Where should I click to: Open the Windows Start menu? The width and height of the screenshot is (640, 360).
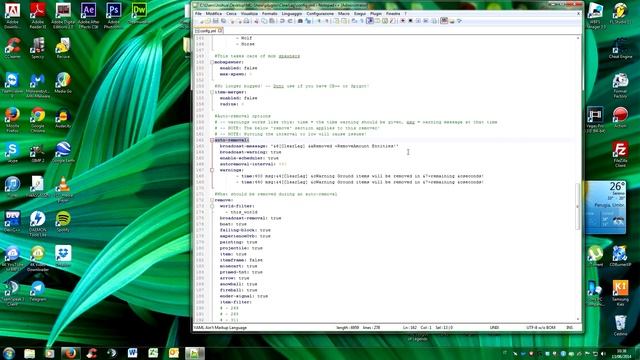click(9, 353)
